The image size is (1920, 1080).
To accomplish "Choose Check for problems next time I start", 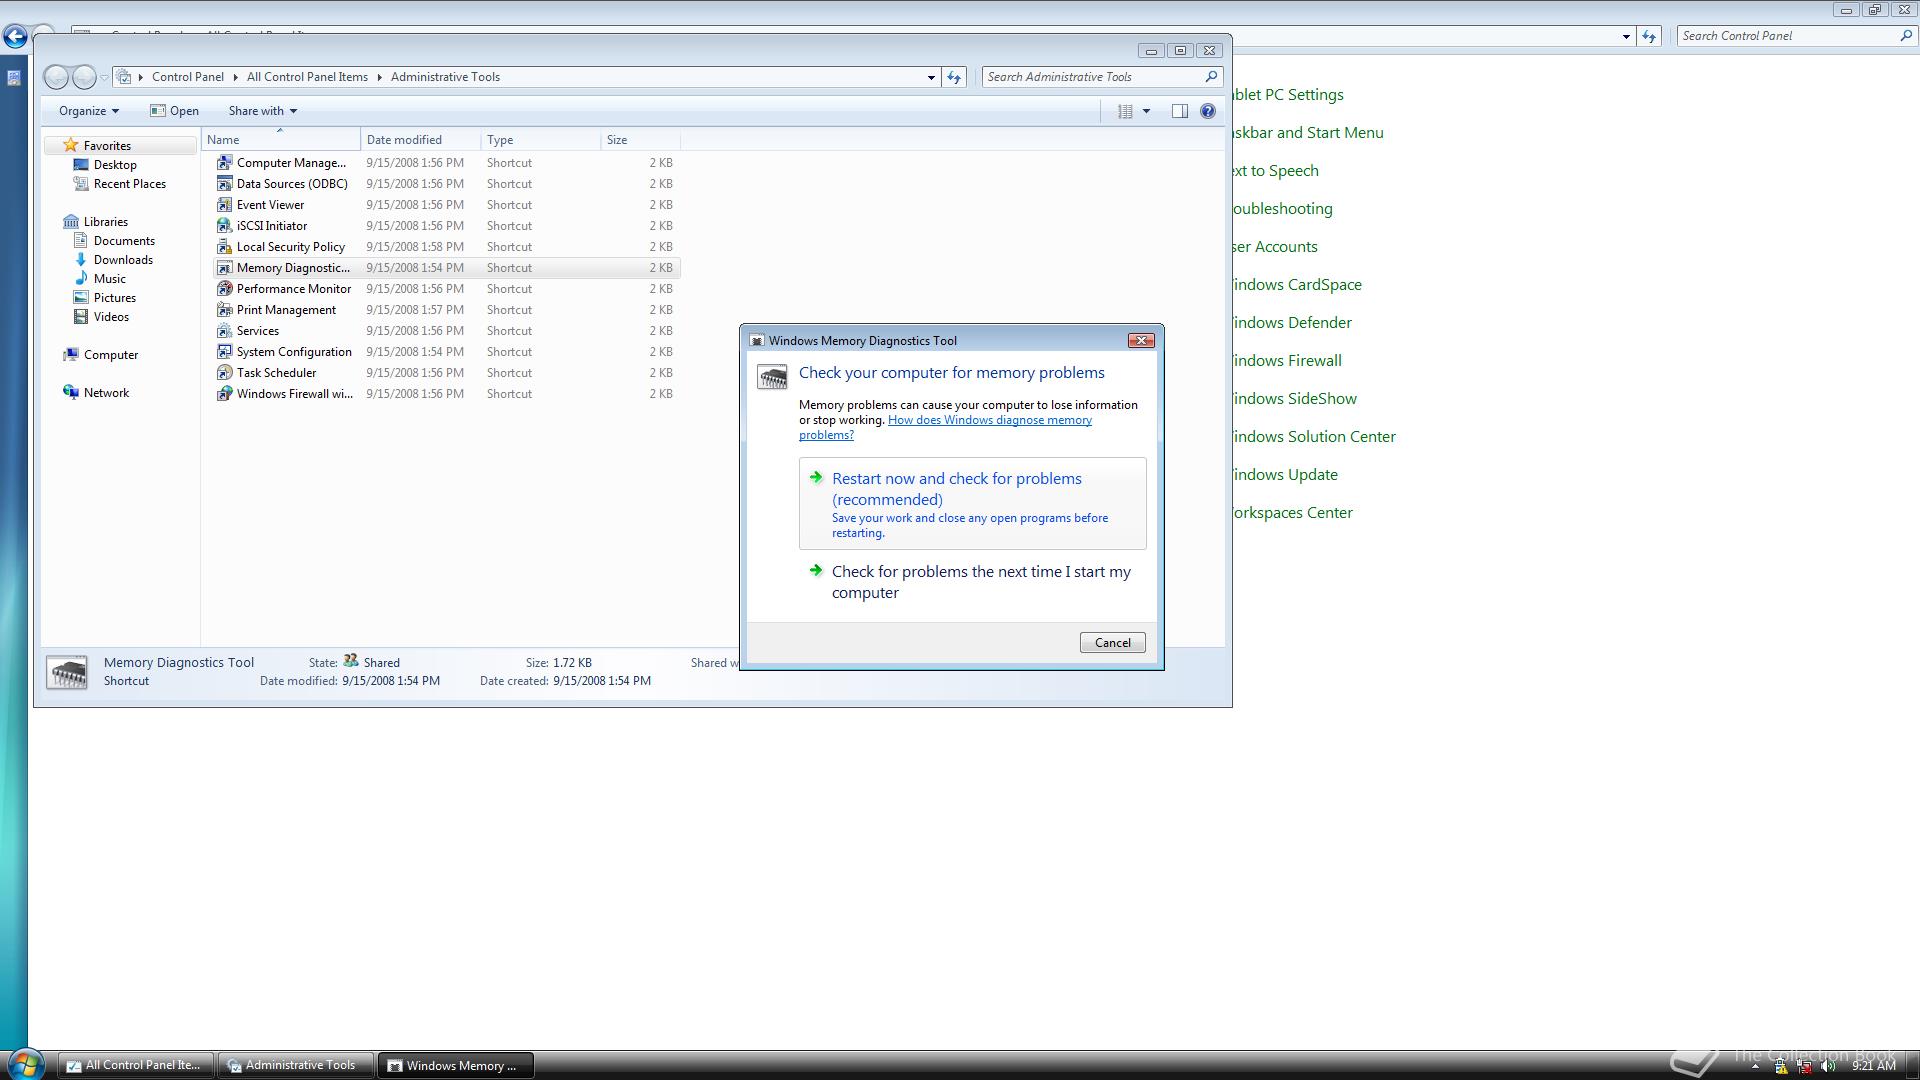I will (972, 581).
